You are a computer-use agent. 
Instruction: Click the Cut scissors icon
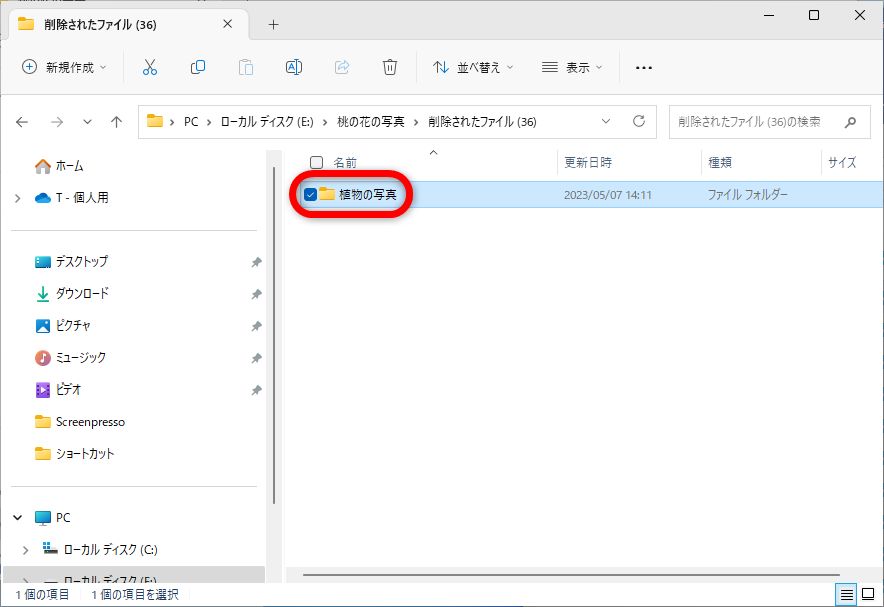pos(150,67)
